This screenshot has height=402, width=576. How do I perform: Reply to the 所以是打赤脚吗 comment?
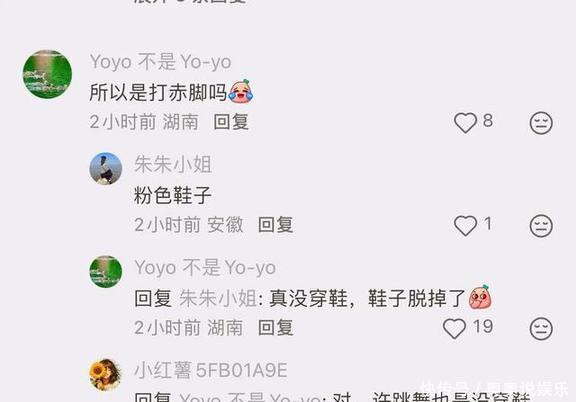pyautogui.click(x=231, y=122)
